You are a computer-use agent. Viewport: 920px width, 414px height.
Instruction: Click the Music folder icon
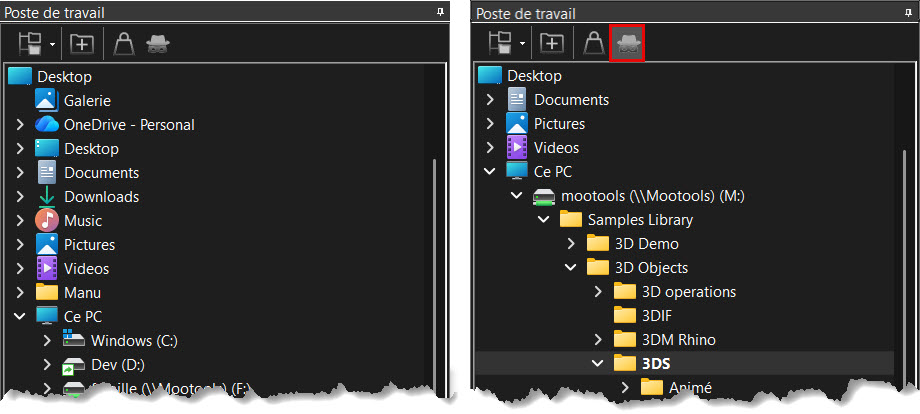coord(47,221)
